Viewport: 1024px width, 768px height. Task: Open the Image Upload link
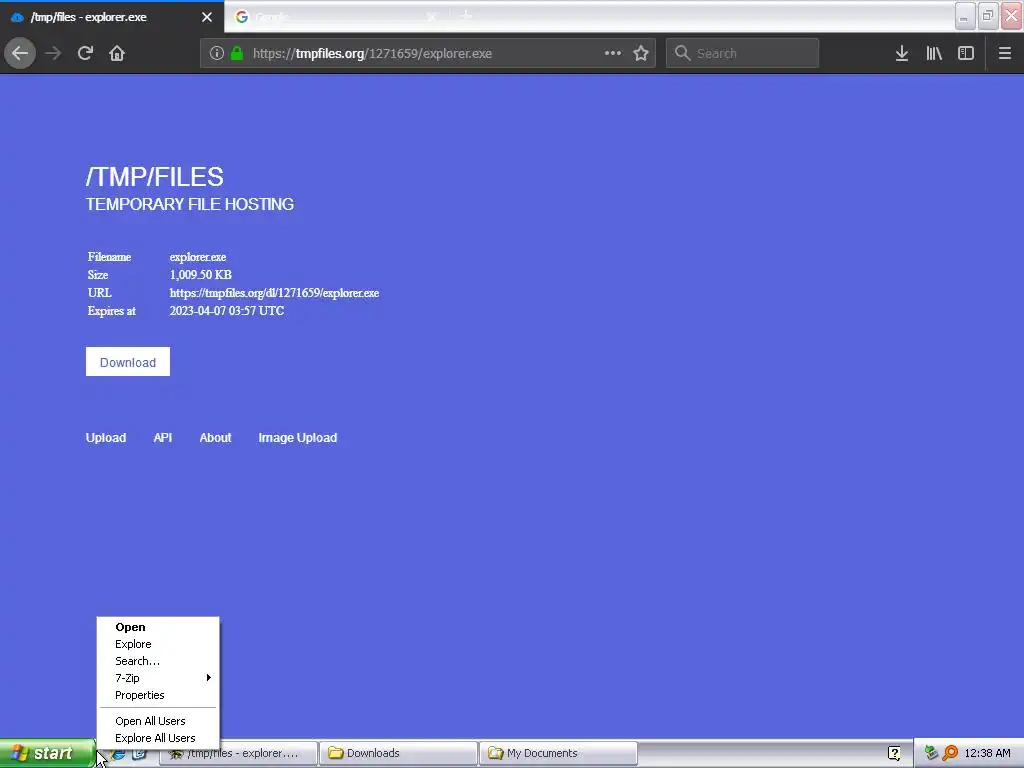[298, 438]
